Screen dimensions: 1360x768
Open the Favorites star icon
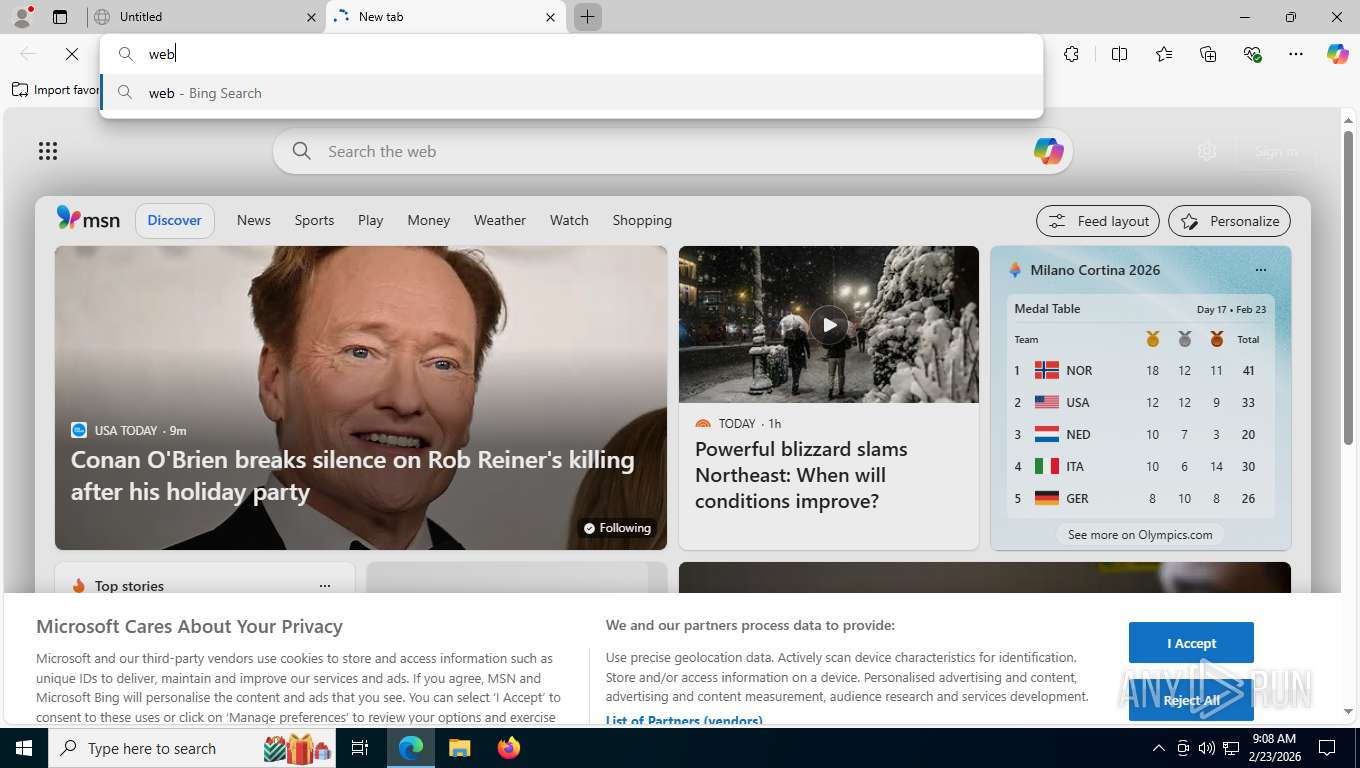[1164, 54]
